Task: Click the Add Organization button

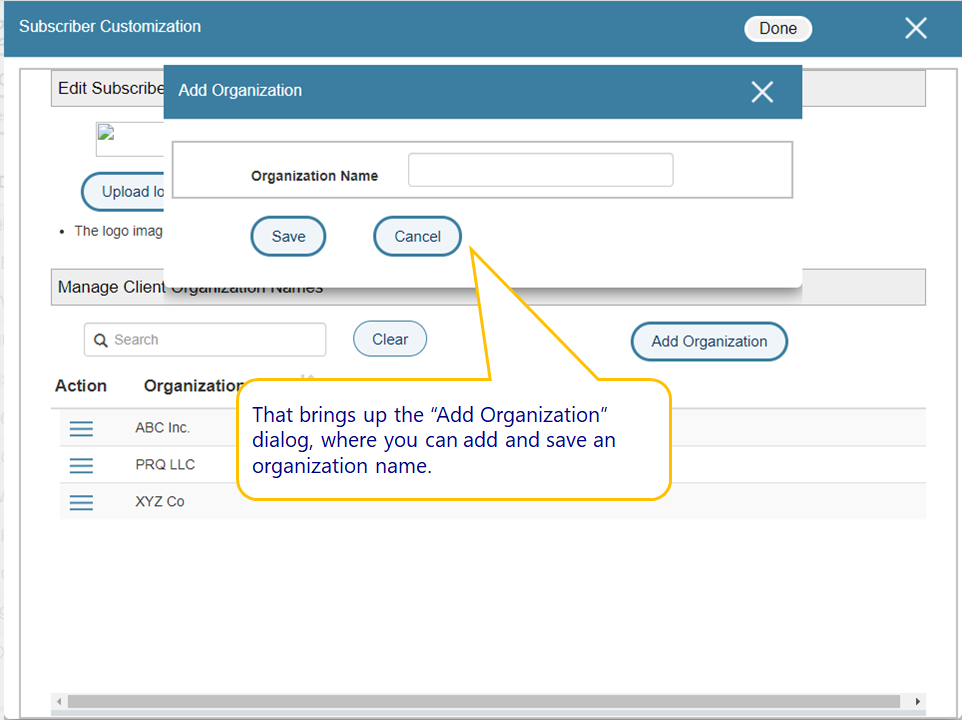Action: coord(709,341)
